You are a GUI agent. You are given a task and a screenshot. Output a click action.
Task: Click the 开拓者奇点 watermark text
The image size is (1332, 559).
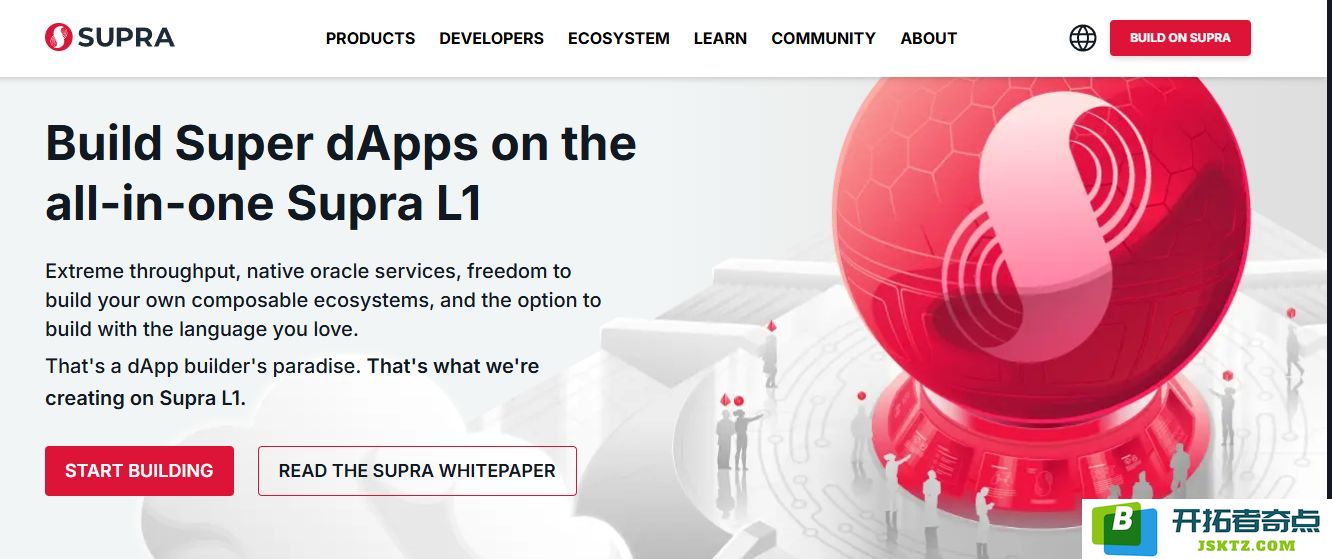1246,520
